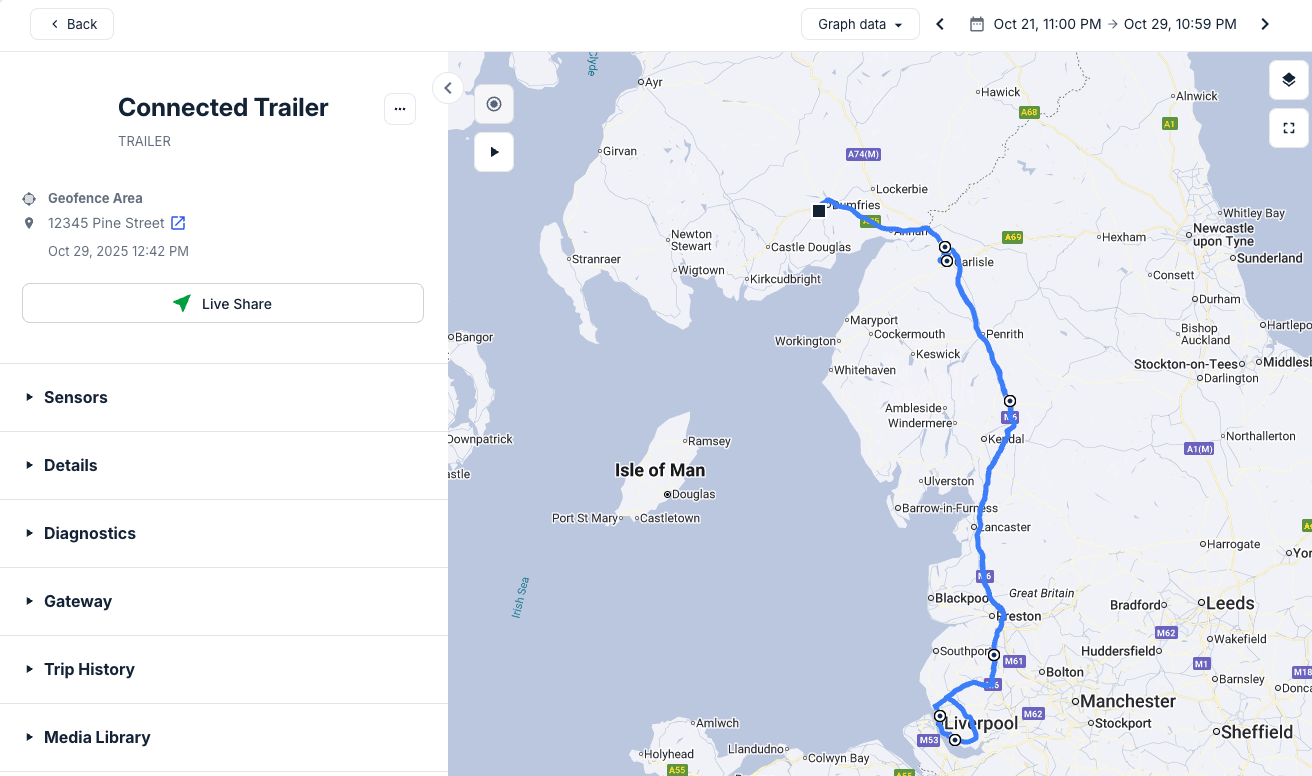Click the Live Share button
This screenshot has width=1312, height=776.
(x=223, y=303)
